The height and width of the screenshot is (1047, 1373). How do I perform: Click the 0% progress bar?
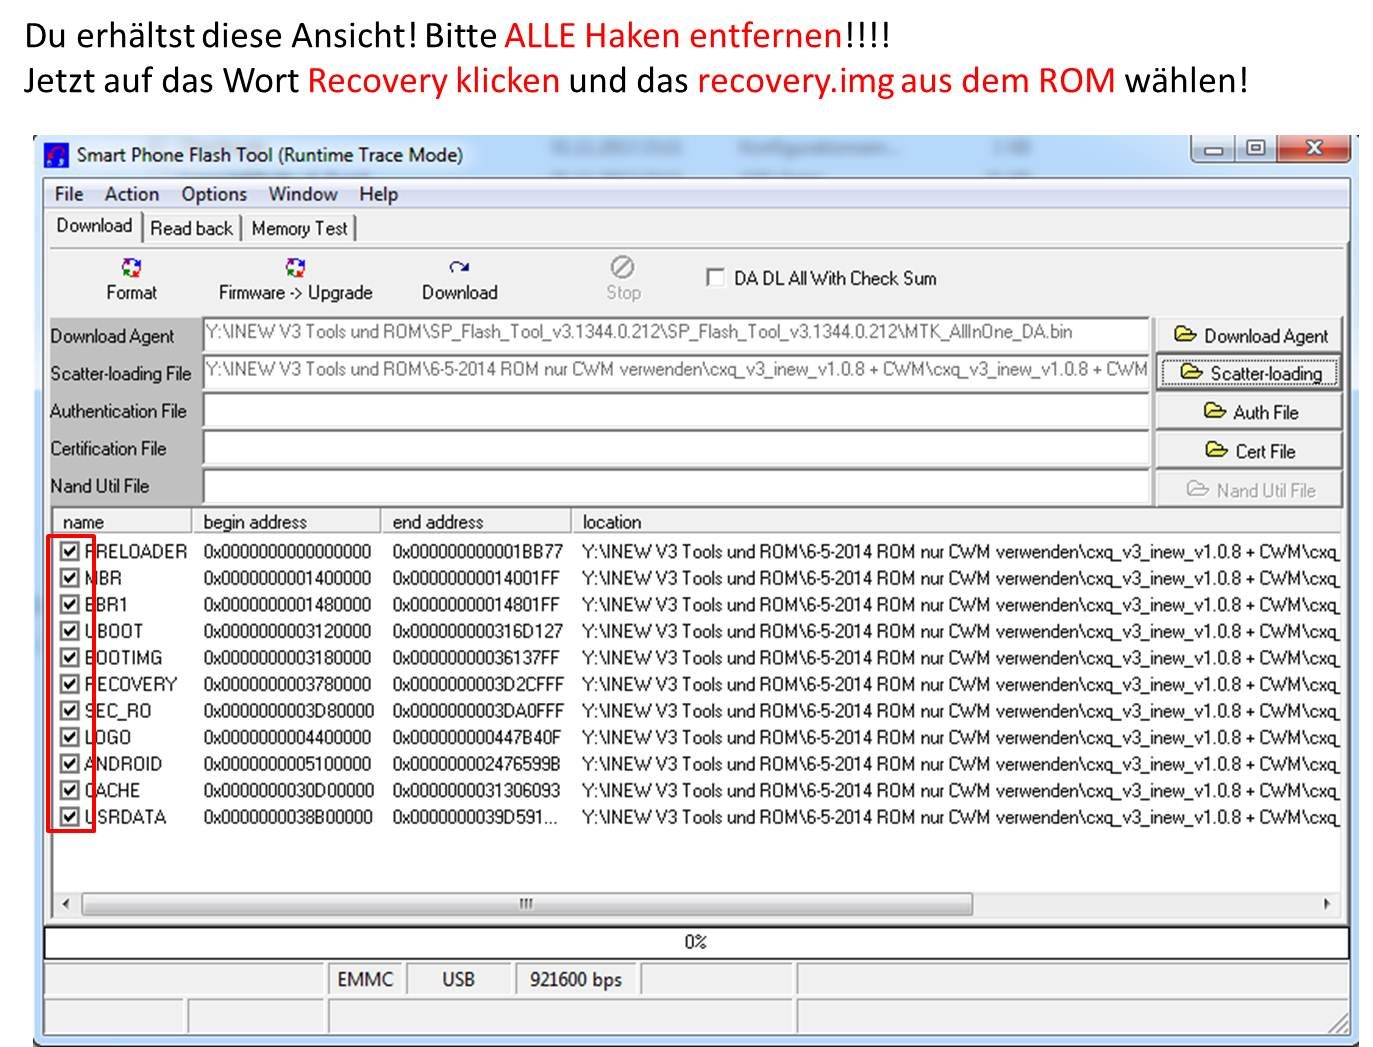696,942
